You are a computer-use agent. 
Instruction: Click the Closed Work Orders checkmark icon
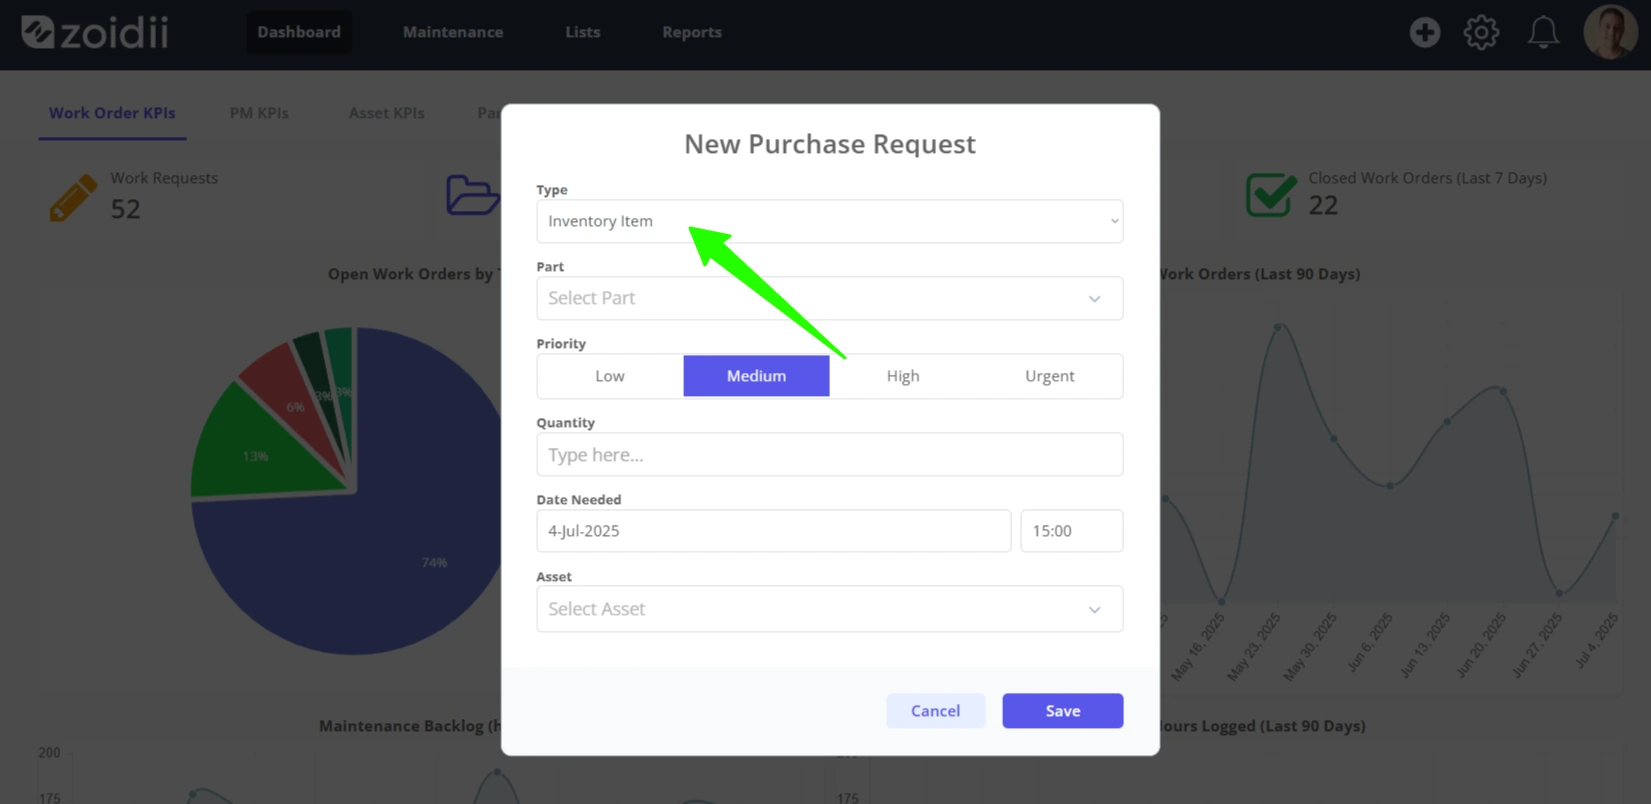tap(1271, 194)
